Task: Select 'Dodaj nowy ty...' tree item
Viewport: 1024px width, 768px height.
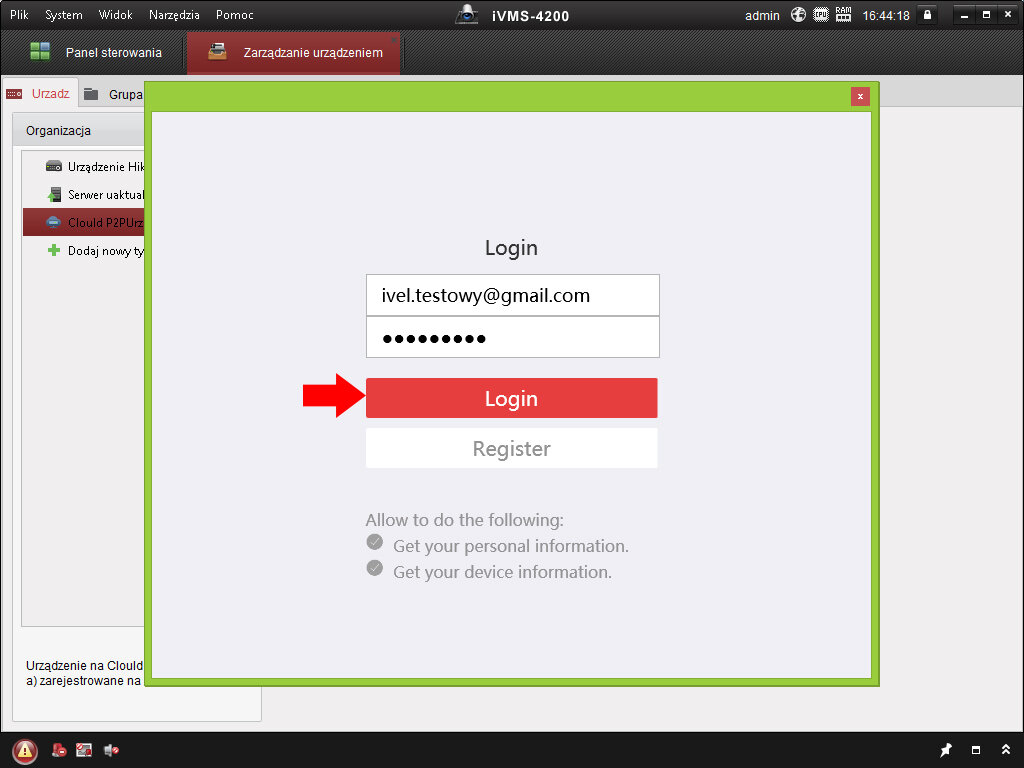Action: [95, 251]
